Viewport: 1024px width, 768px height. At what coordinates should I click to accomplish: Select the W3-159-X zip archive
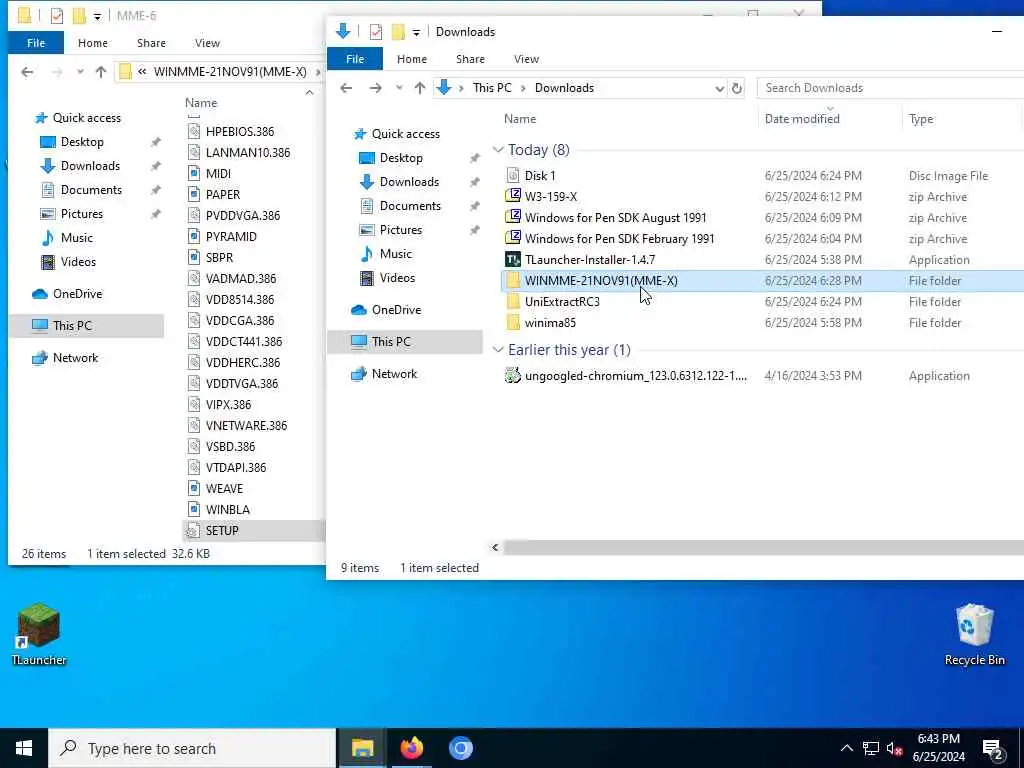pyautogui.click(x=551, y=197)
